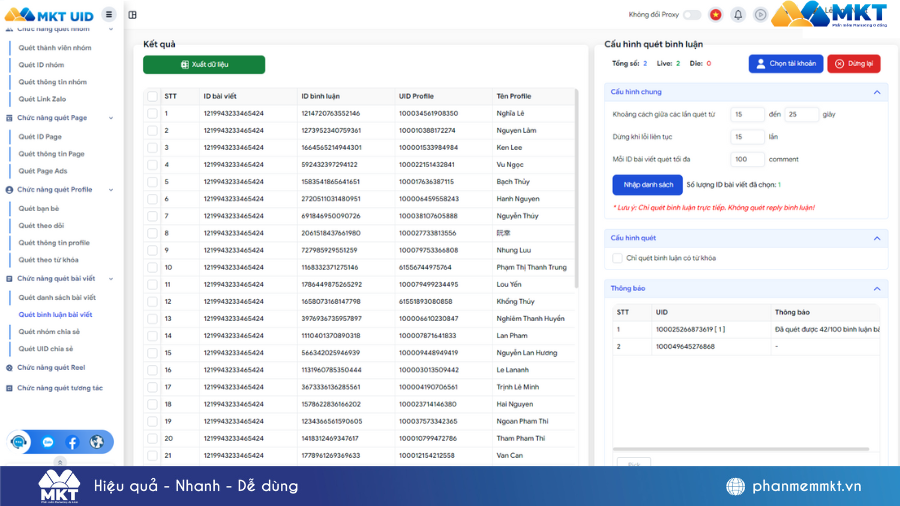Open Quét Link Zalo

(42, 99)
